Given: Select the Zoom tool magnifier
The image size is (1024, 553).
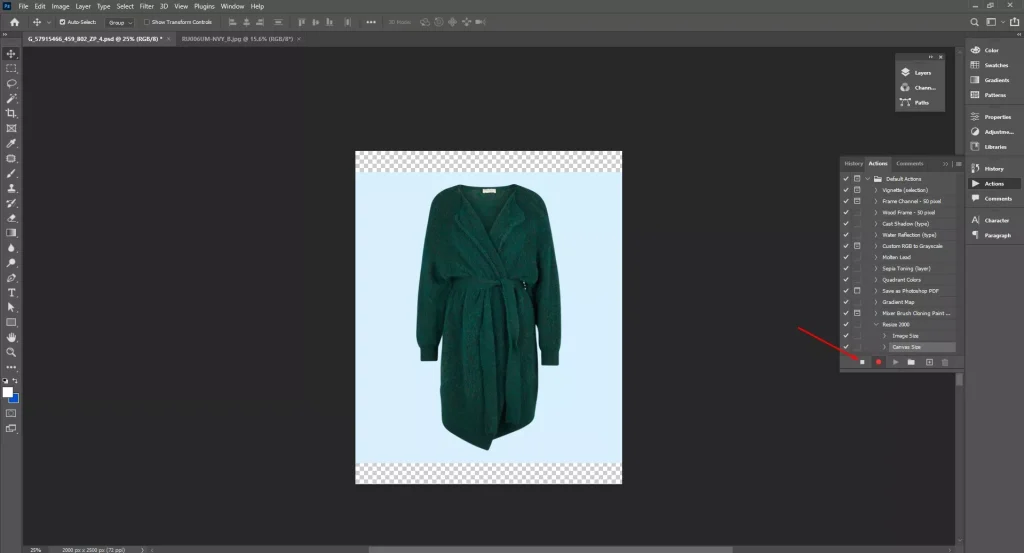Looking at the screenshot, I should tap(12, 352).
